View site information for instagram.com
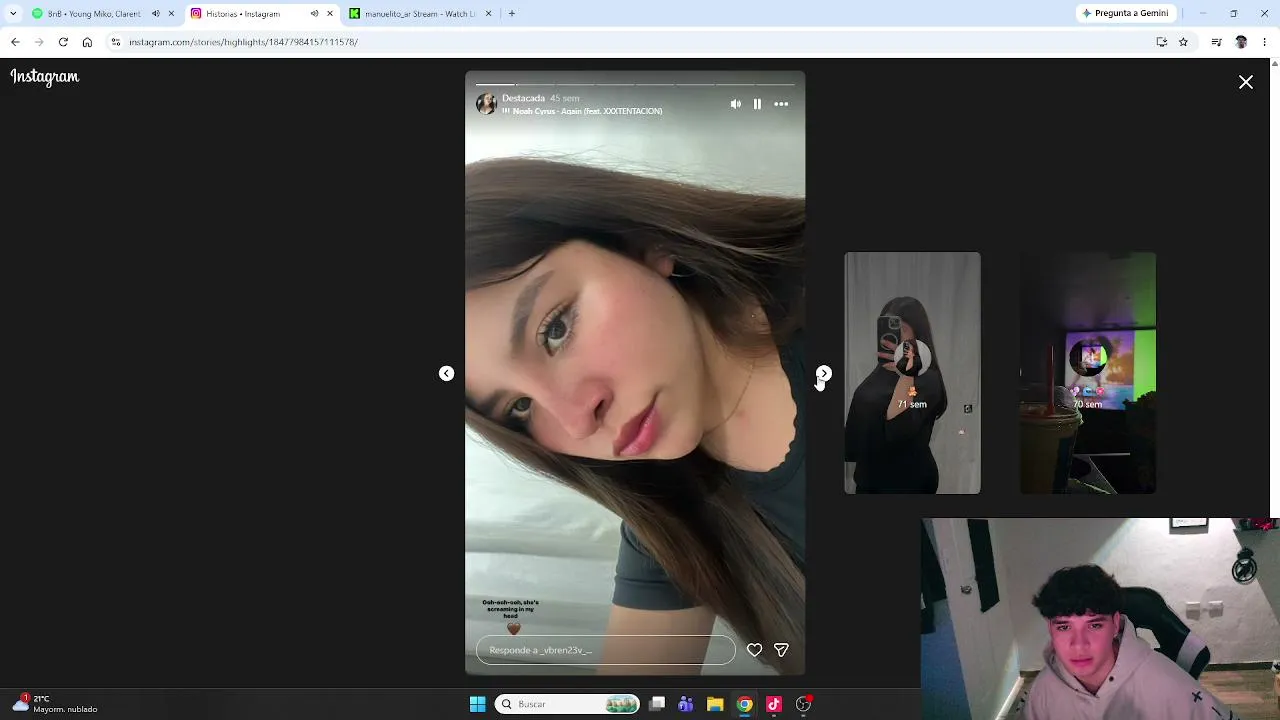The height and width of the screenshot is (720, 1280). pyautogui.click(x=116, y=42)
